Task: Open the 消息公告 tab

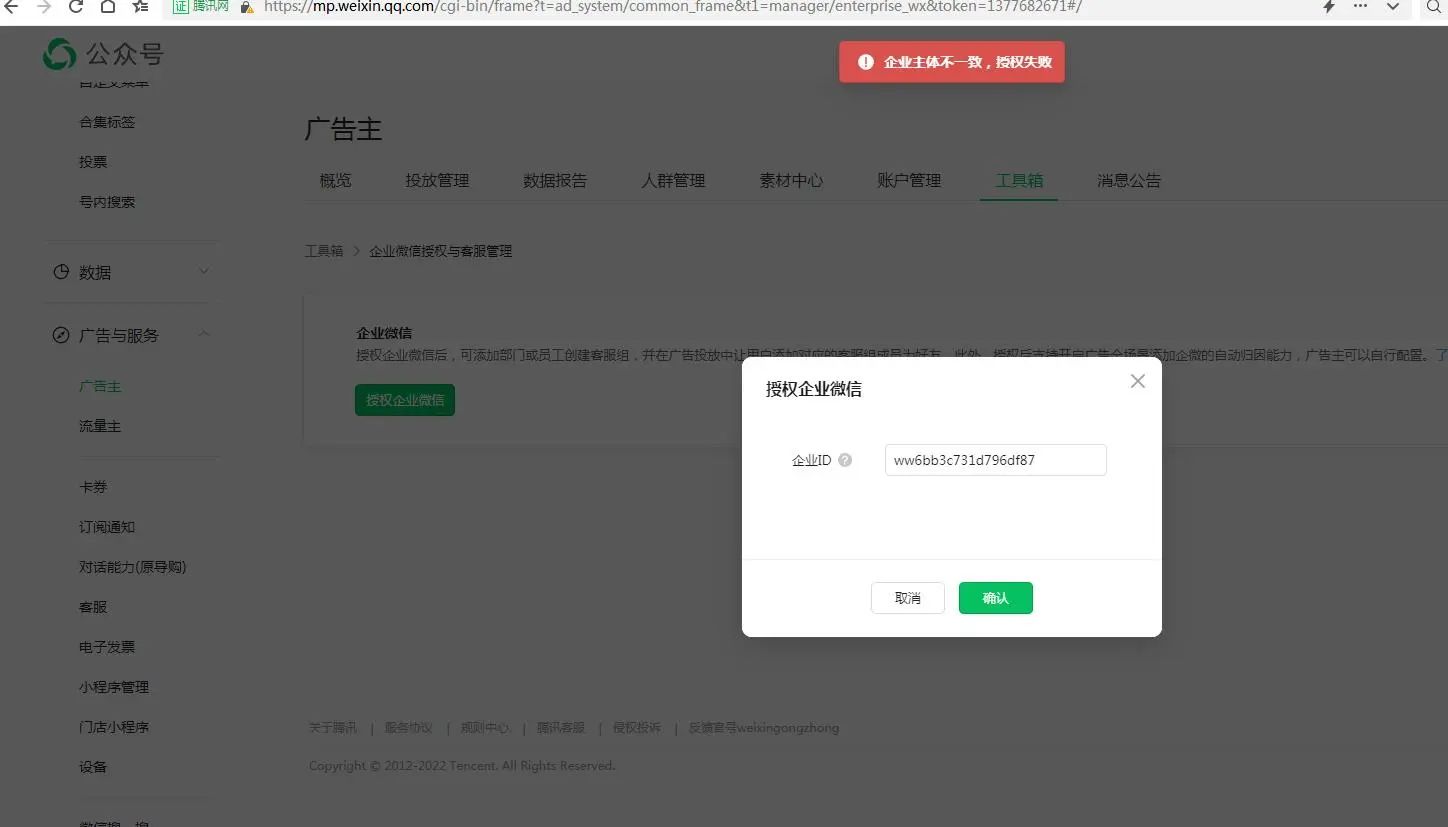Action: pyautogui.click(x=1129, y=181)
